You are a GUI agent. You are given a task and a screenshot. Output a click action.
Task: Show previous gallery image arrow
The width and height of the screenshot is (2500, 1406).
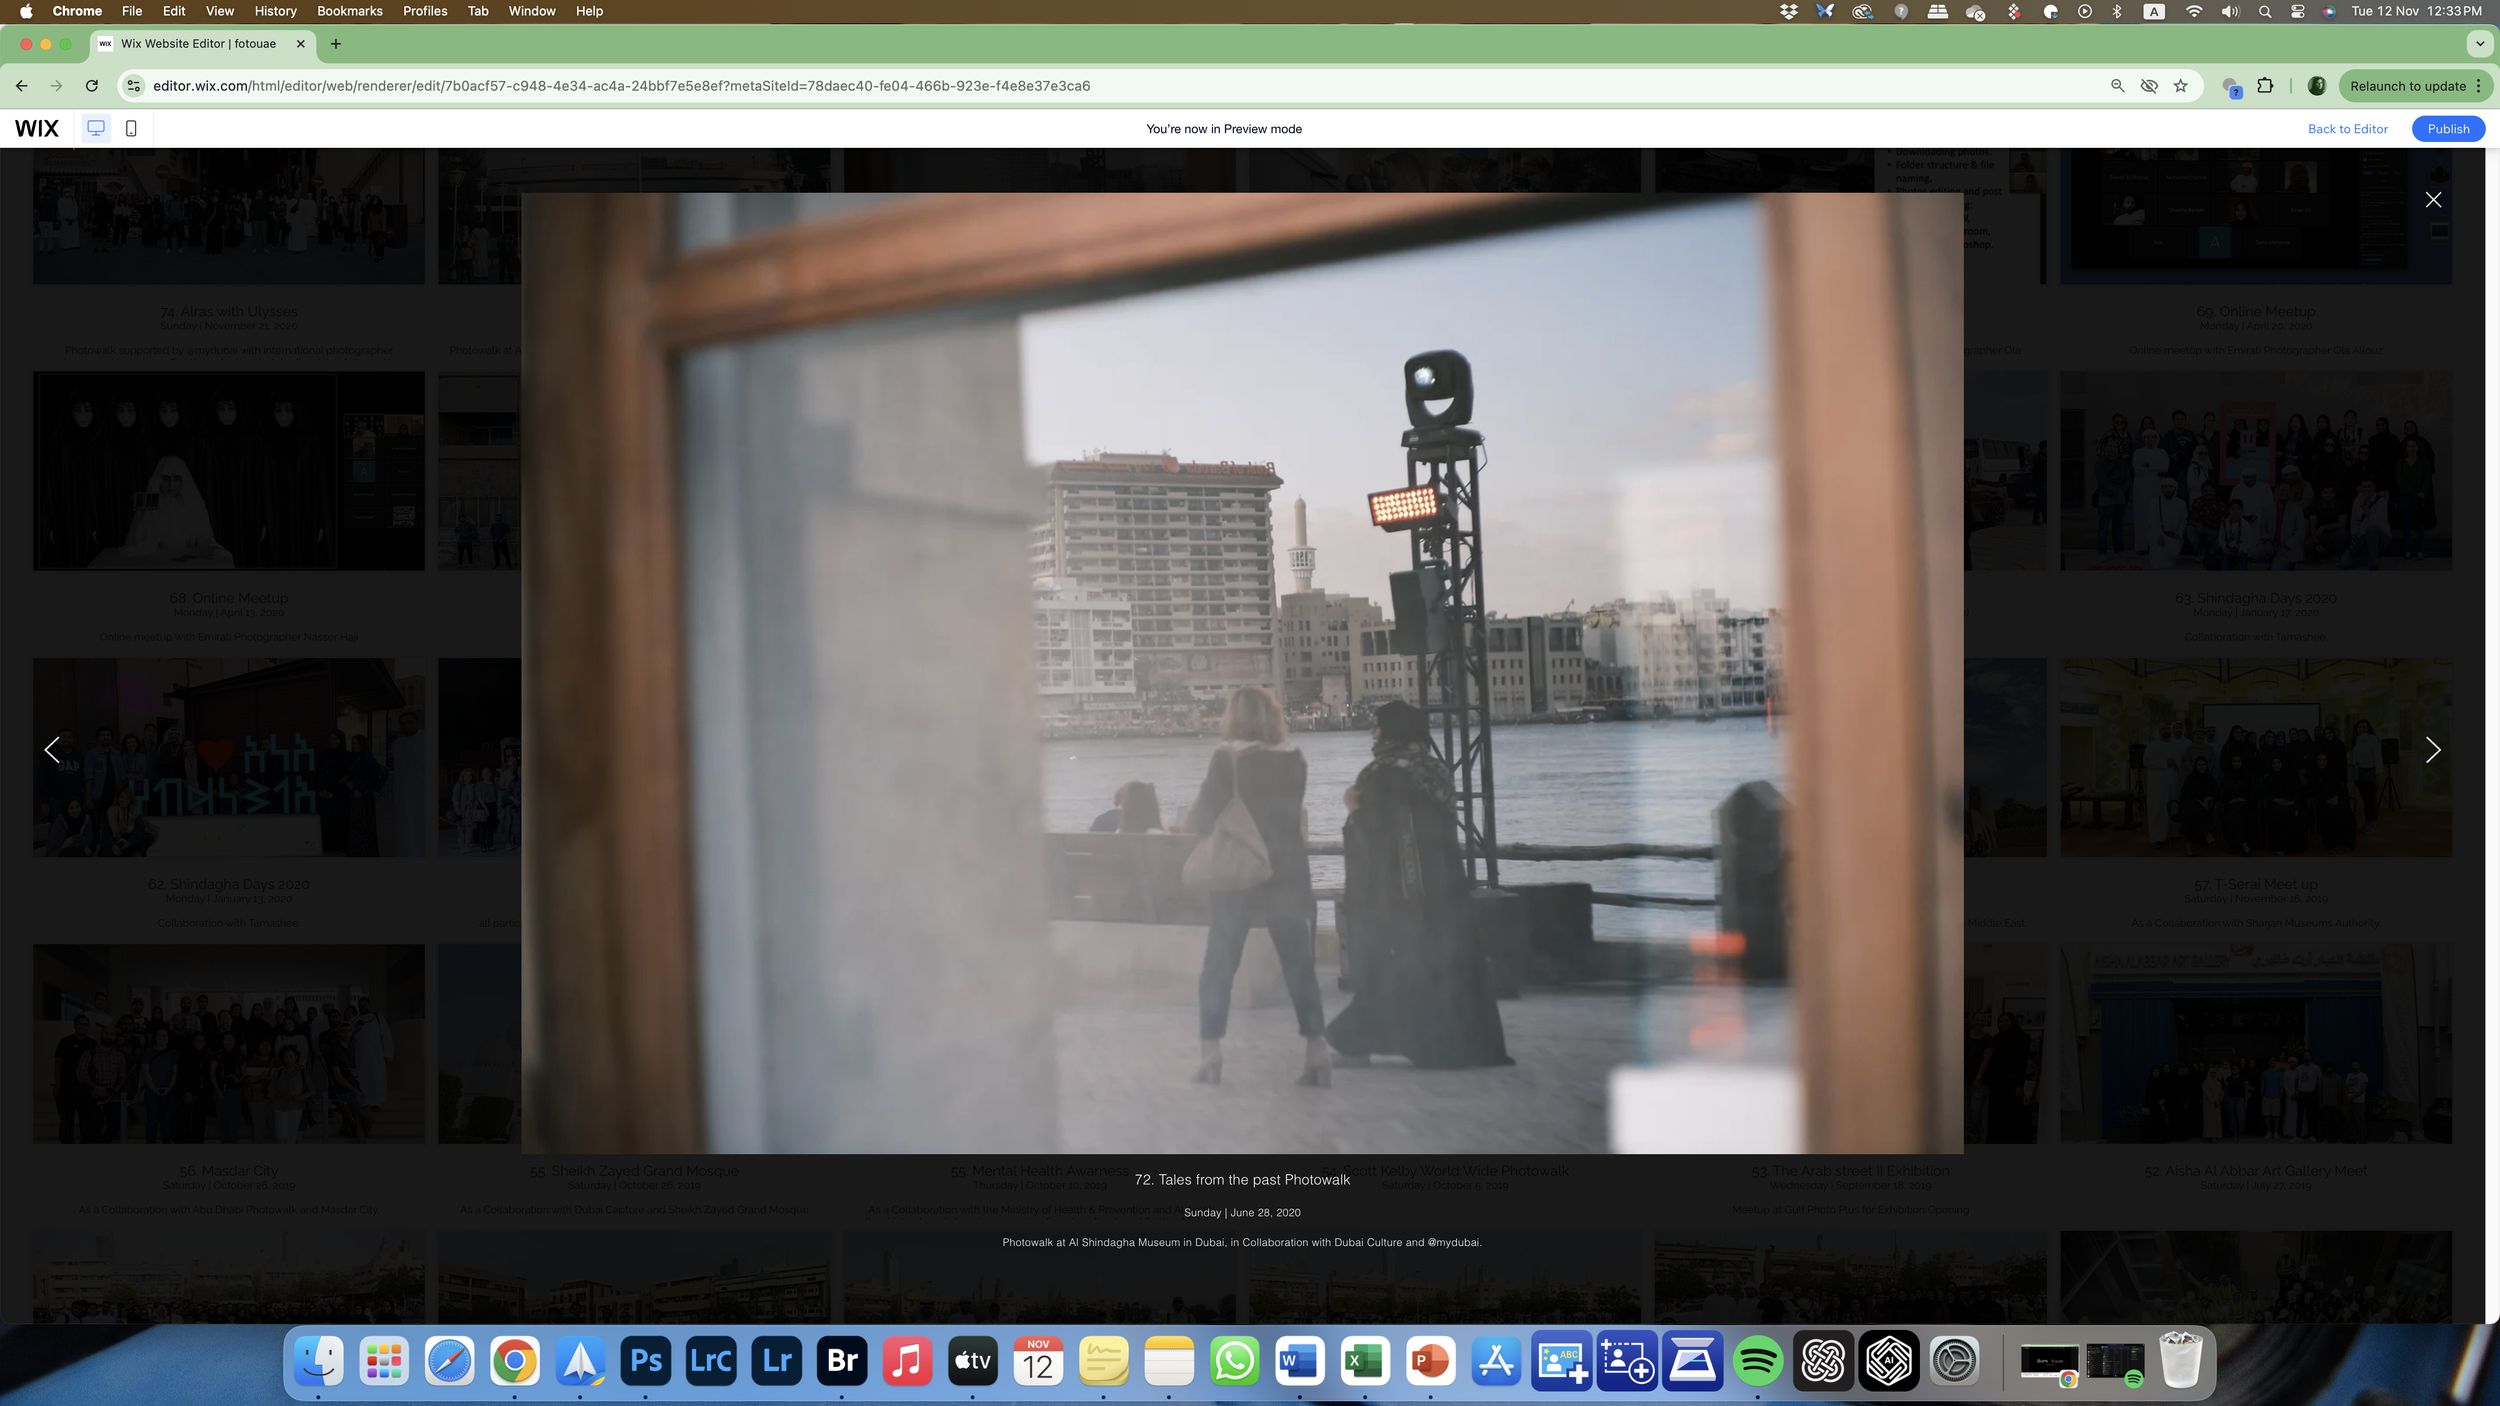tap(53, 750)
